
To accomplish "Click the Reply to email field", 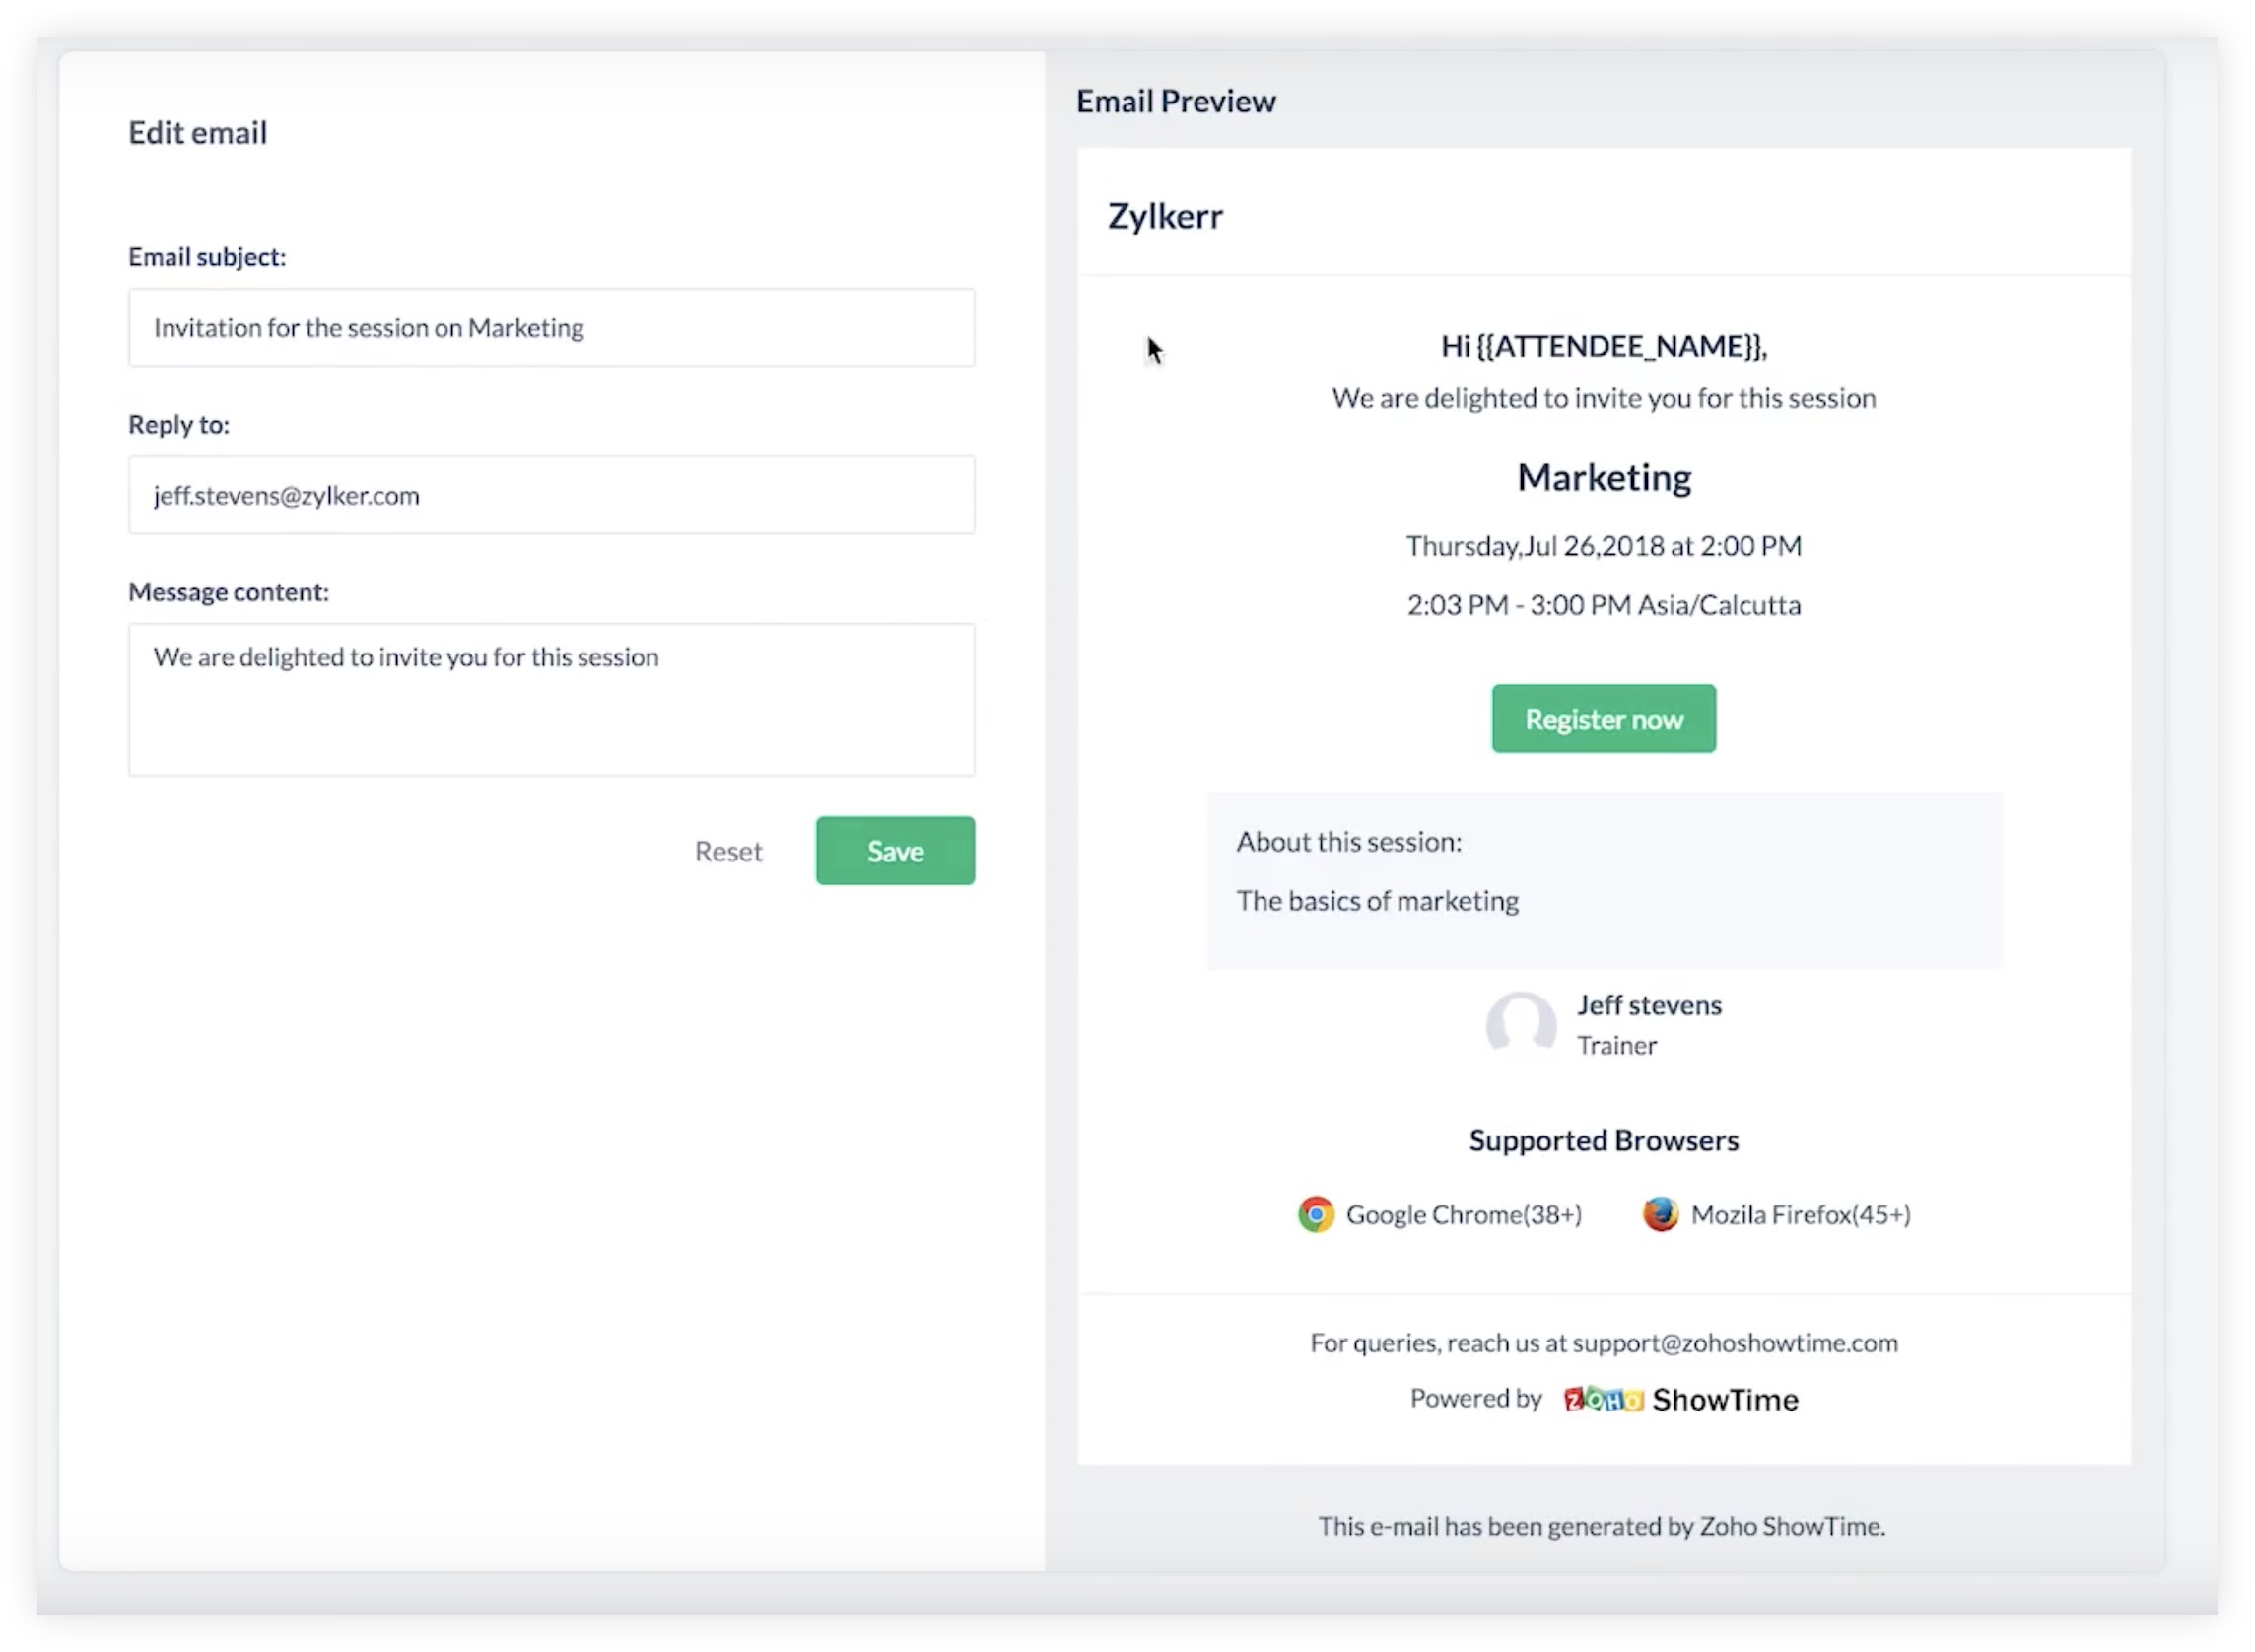I will pyautogui.click(x=551, y=495).
